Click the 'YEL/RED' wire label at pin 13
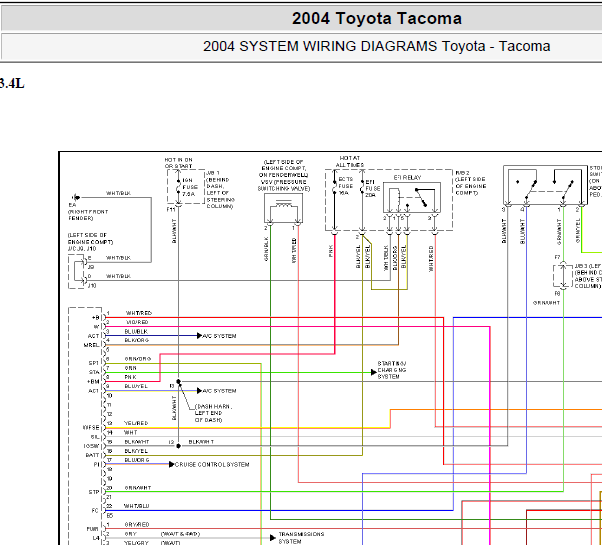The width and height of the screenshot is (602, 545). point(136,423)
